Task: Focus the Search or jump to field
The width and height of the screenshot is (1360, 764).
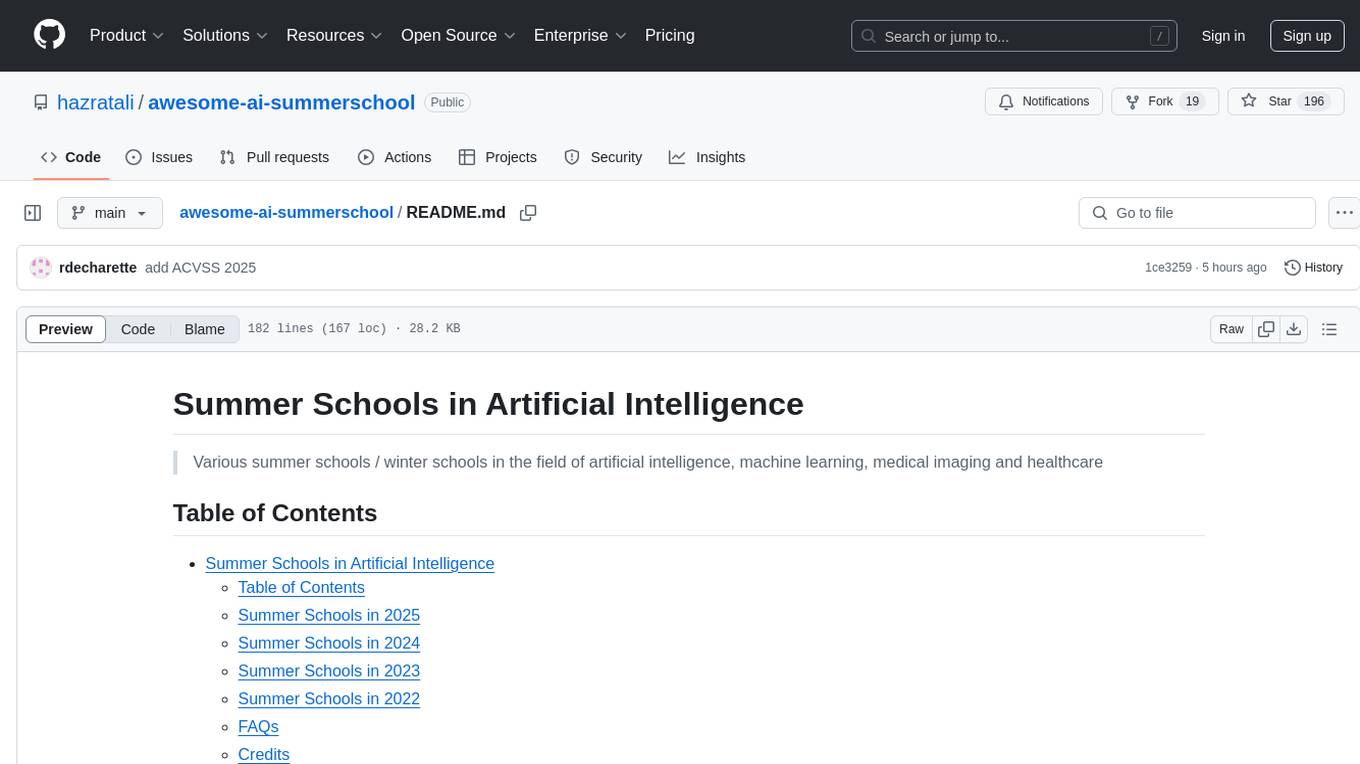Action: [1013, 36]
